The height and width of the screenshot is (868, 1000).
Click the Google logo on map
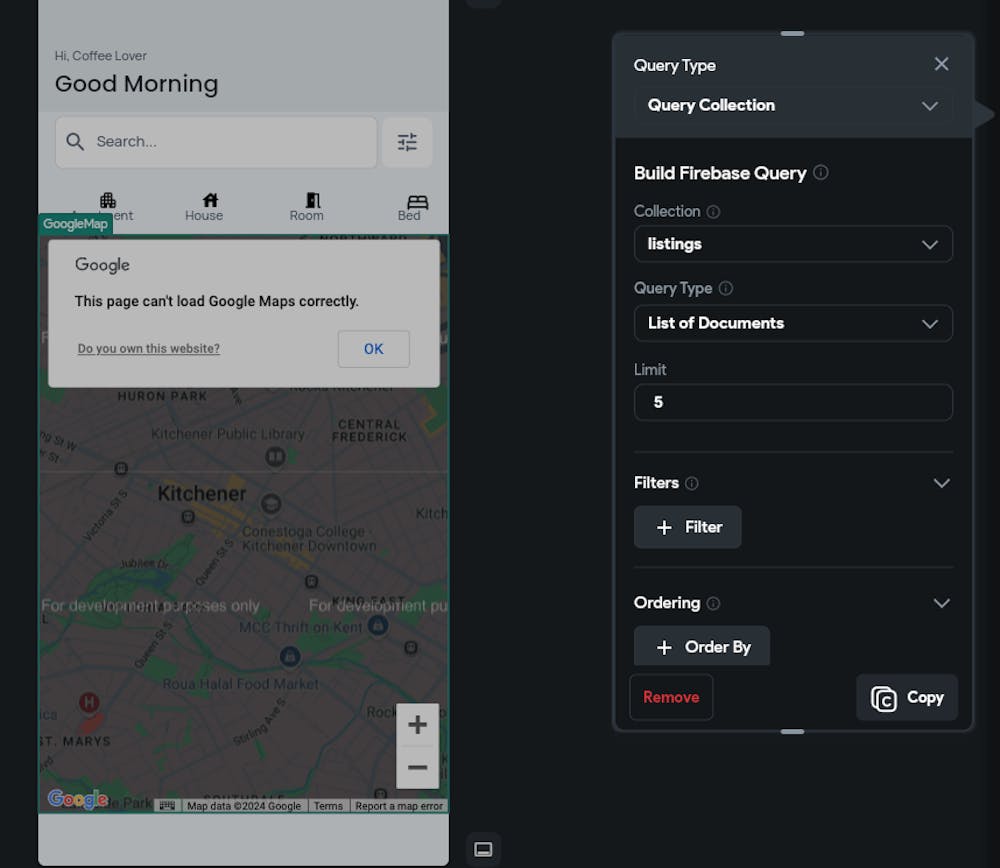[x=78, y=798]
